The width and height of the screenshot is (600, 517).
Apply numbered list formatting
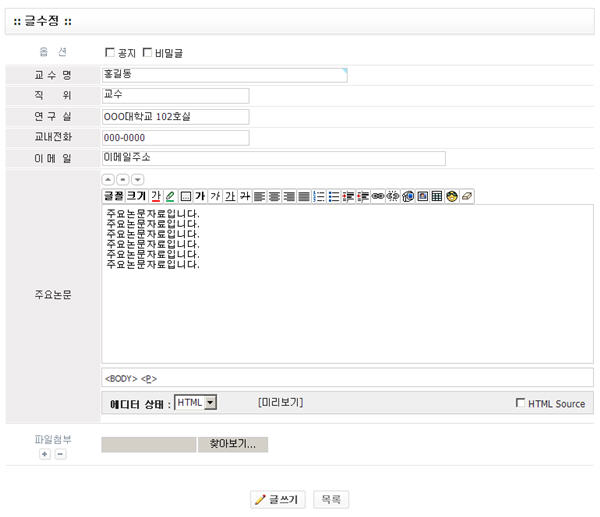tap(319, 196)
